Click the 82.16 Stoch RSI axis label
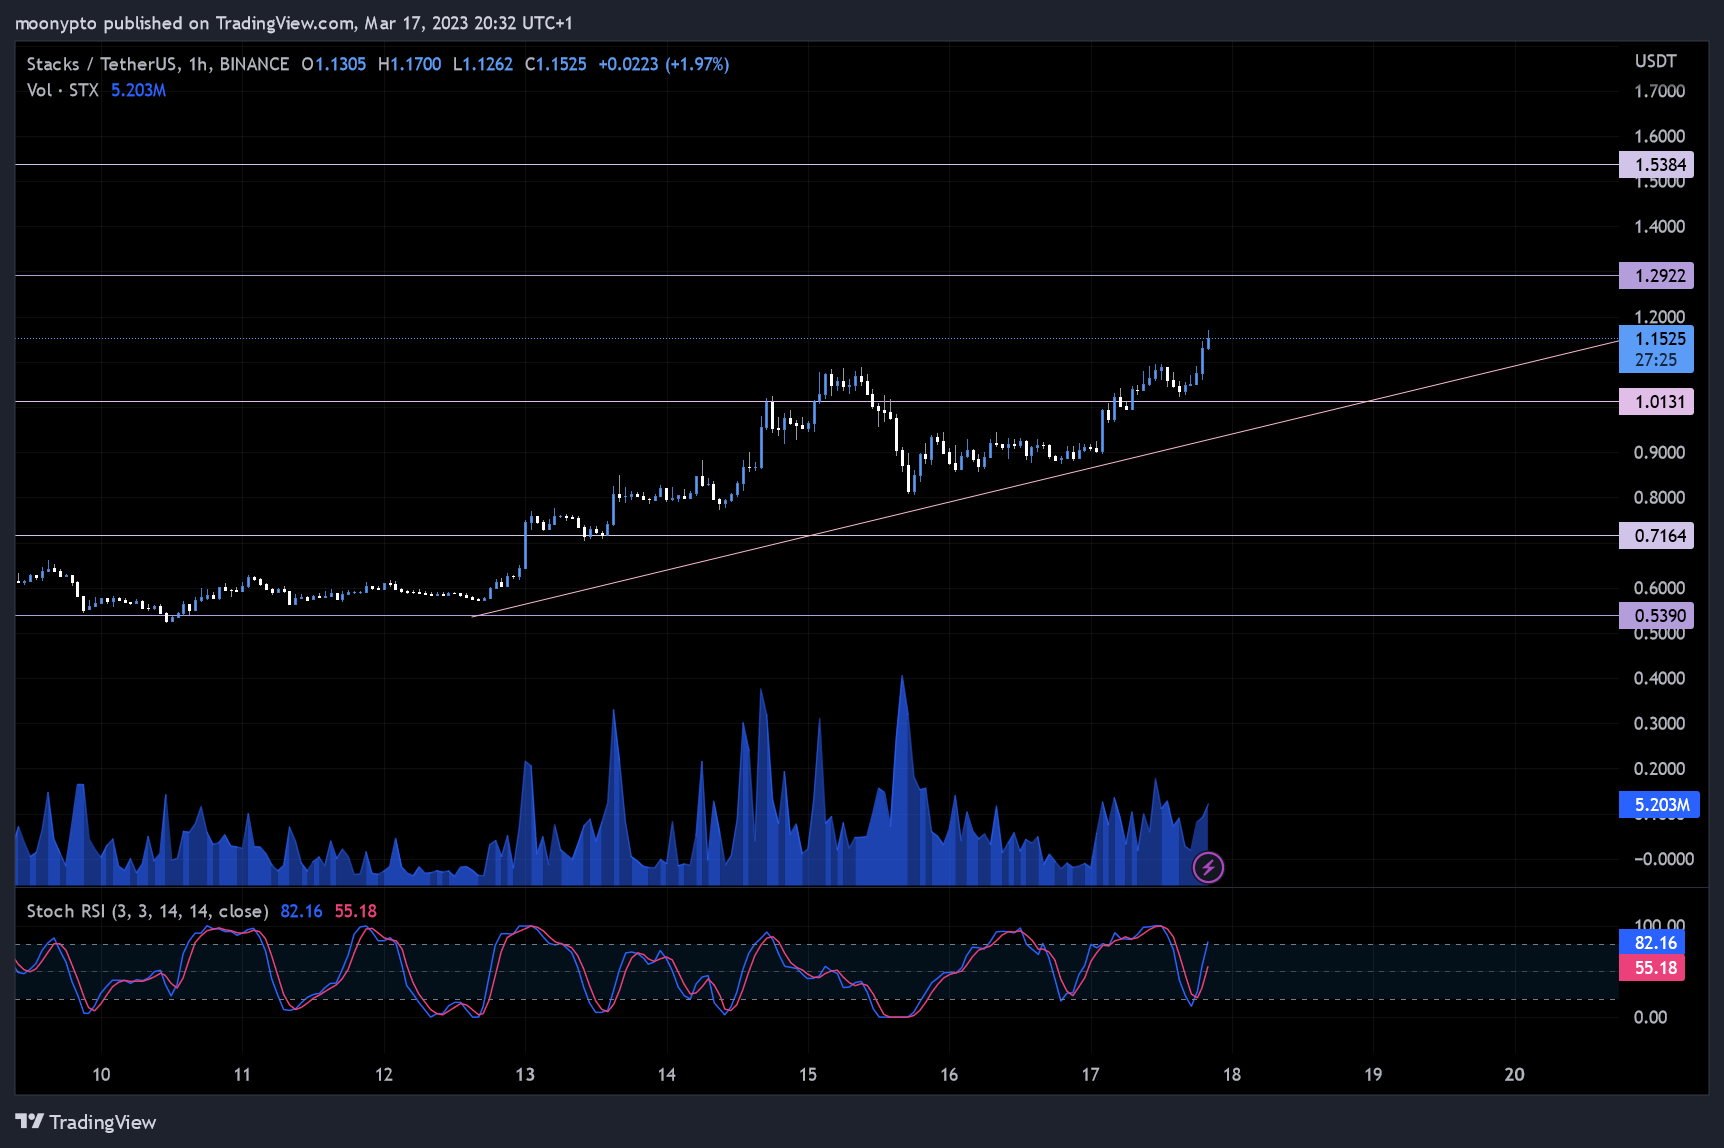Screen dimensions: 1724x1148 [1652, 943]
